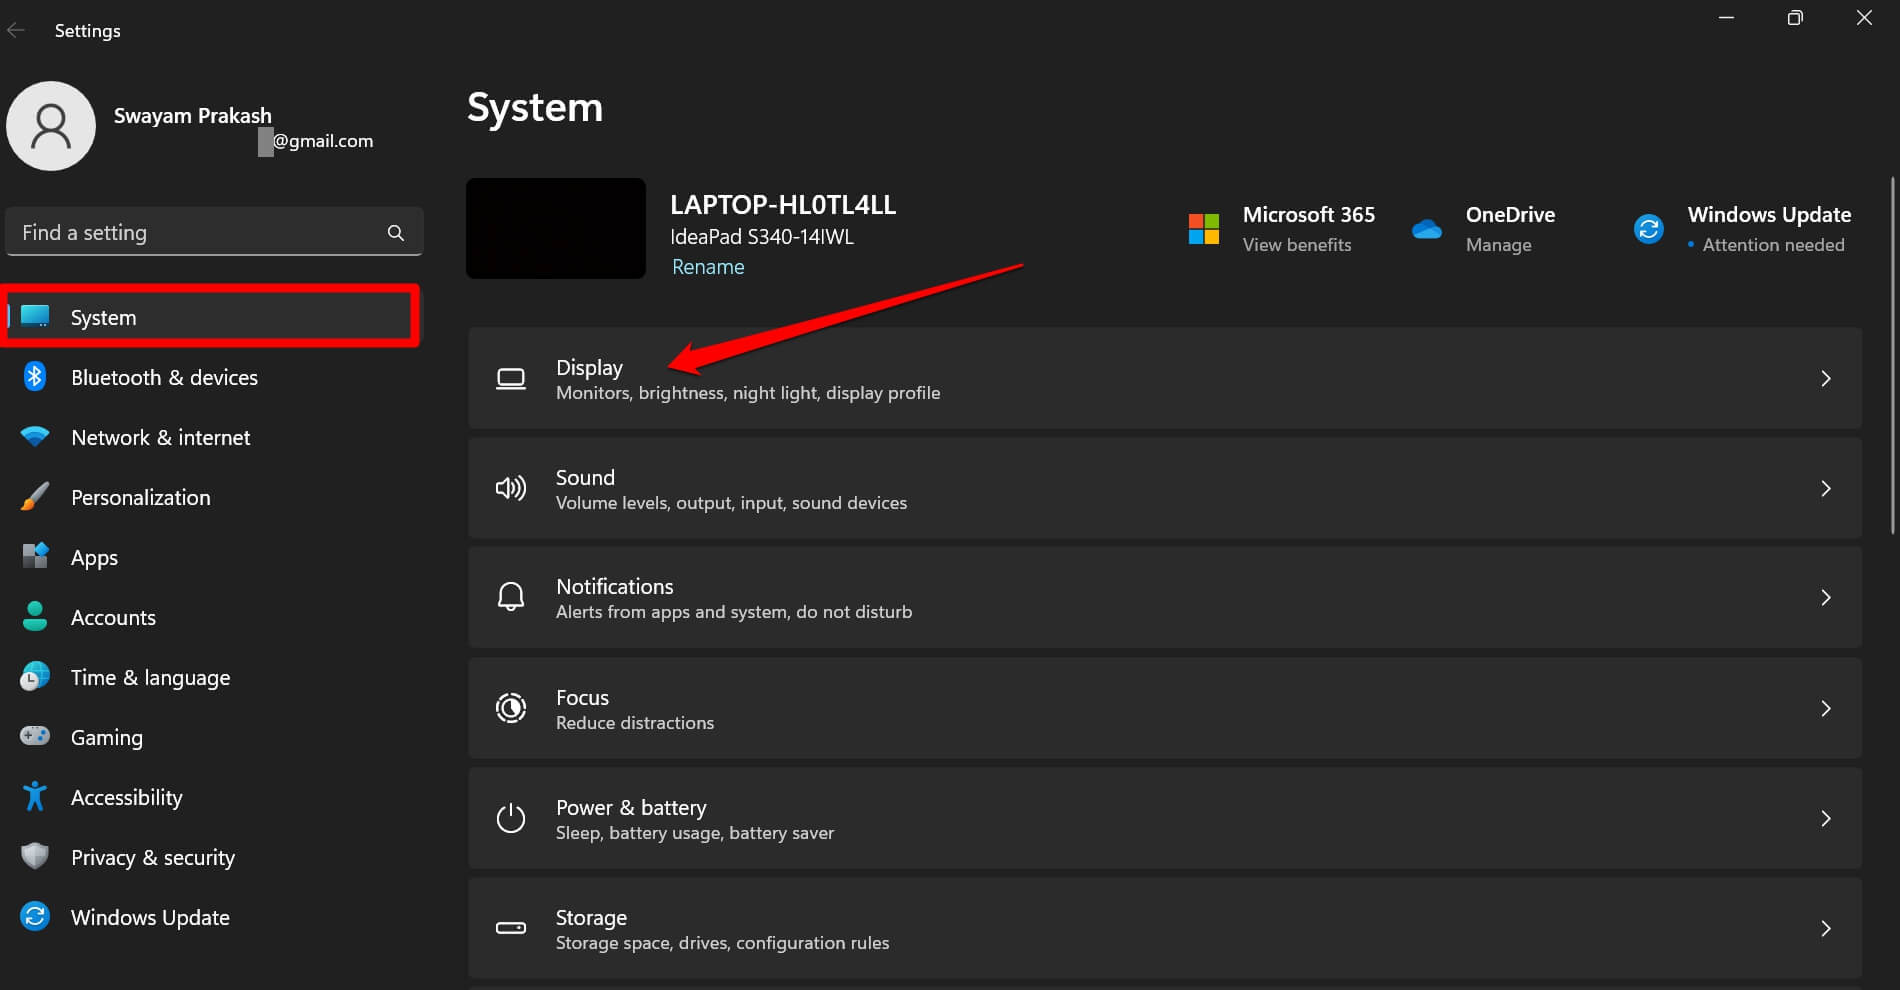
Task: Click the Storage drive icon
Action: tap(510, 928)
